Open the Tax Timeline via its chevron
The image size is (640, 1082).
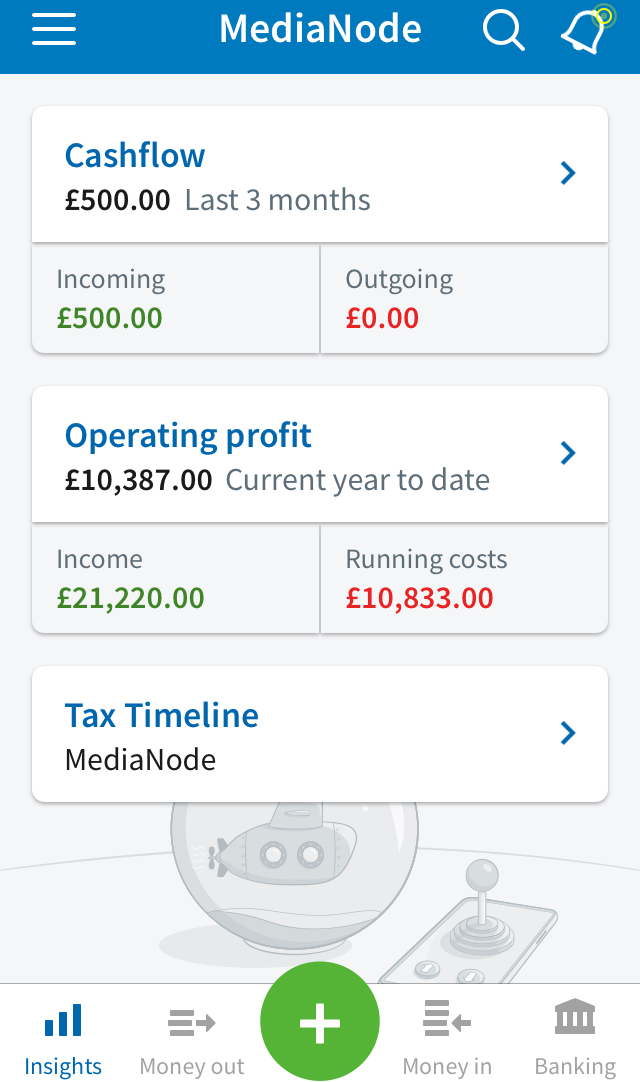567,733
